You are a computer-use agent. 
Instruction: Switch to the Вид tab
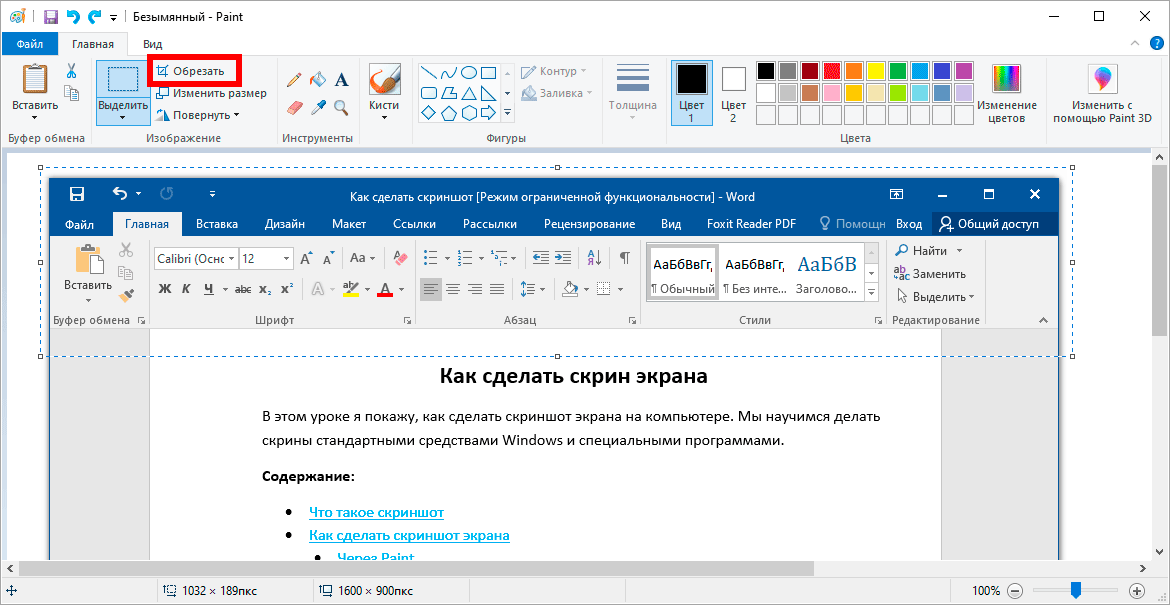coord(152,44)
